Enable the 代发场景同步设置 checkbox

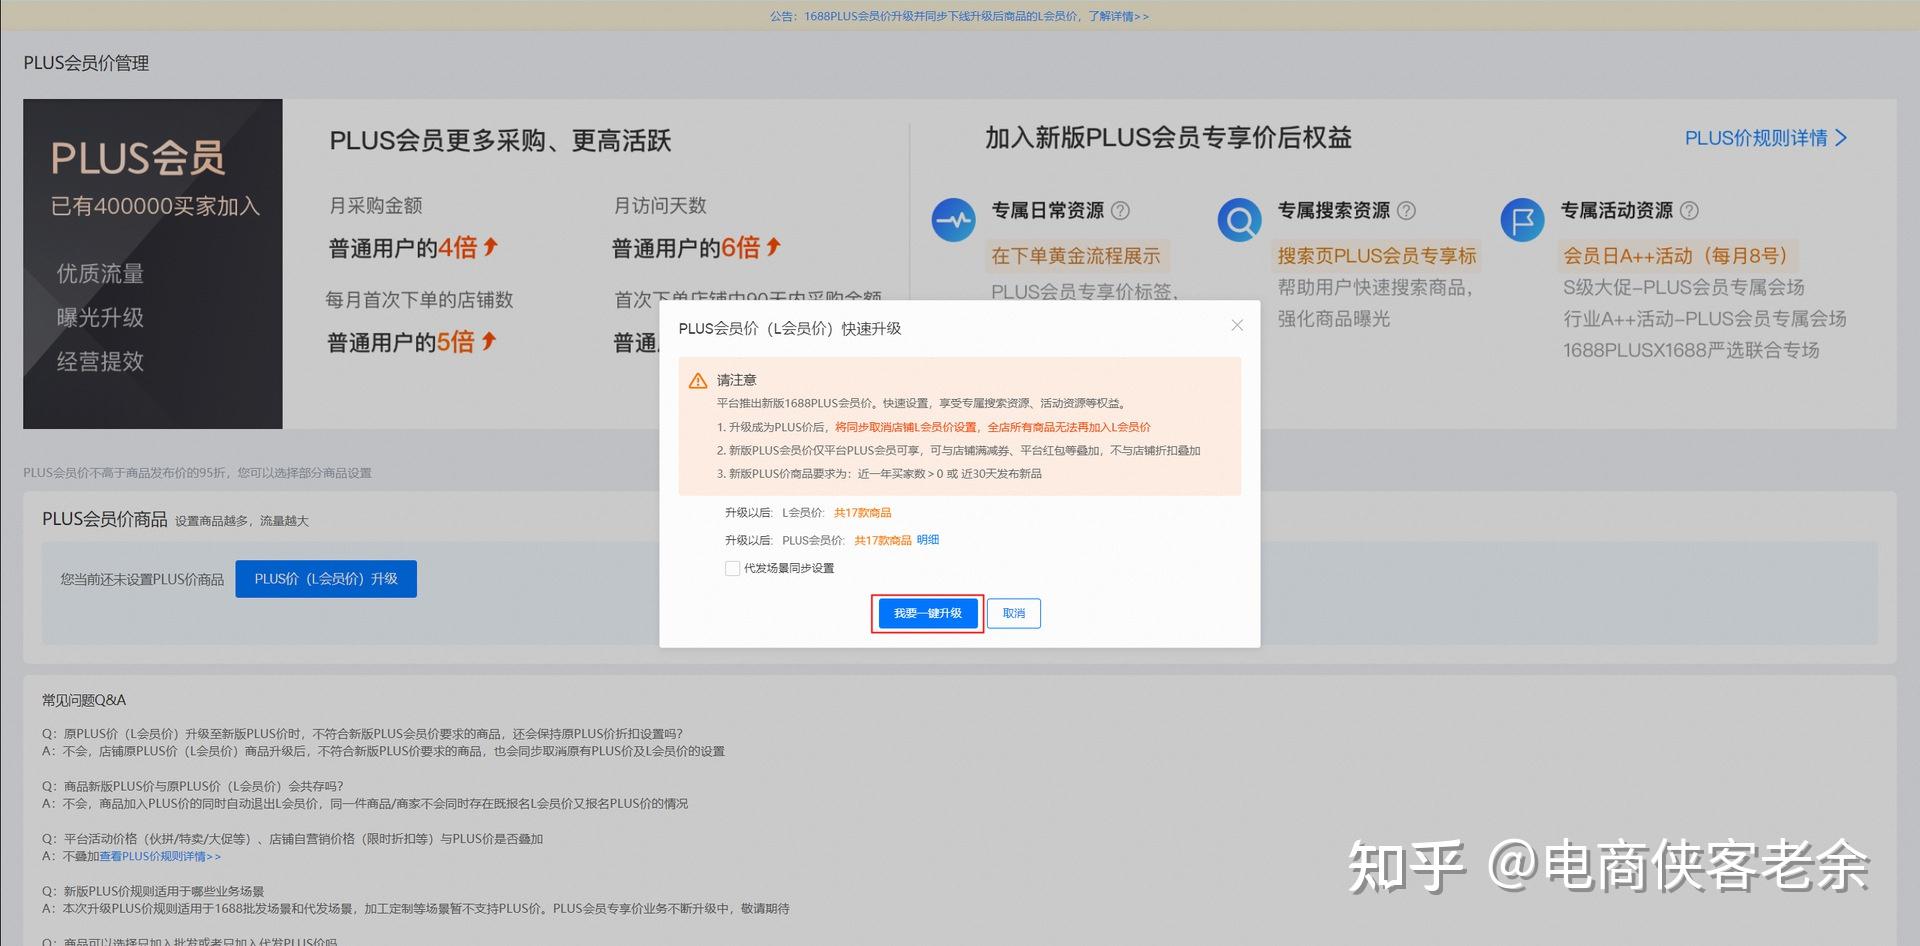[x=733, y=568]
